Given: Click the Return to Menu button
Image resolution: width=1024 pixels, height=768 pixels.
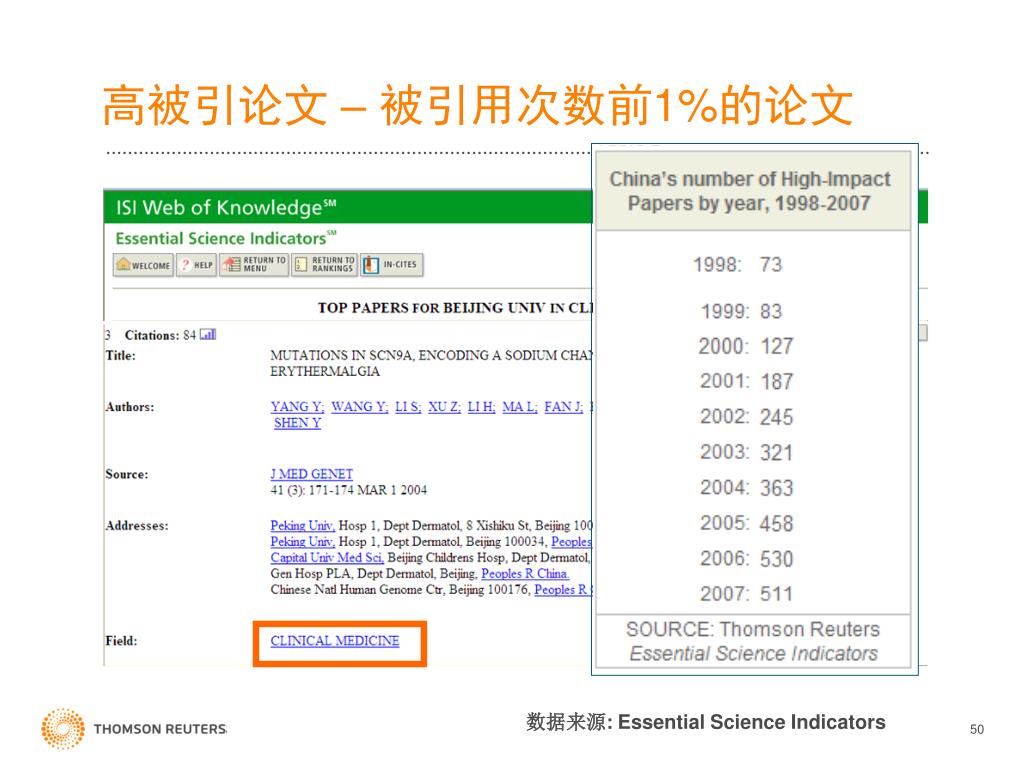Looking at the screenshot, I should (254, 265).
